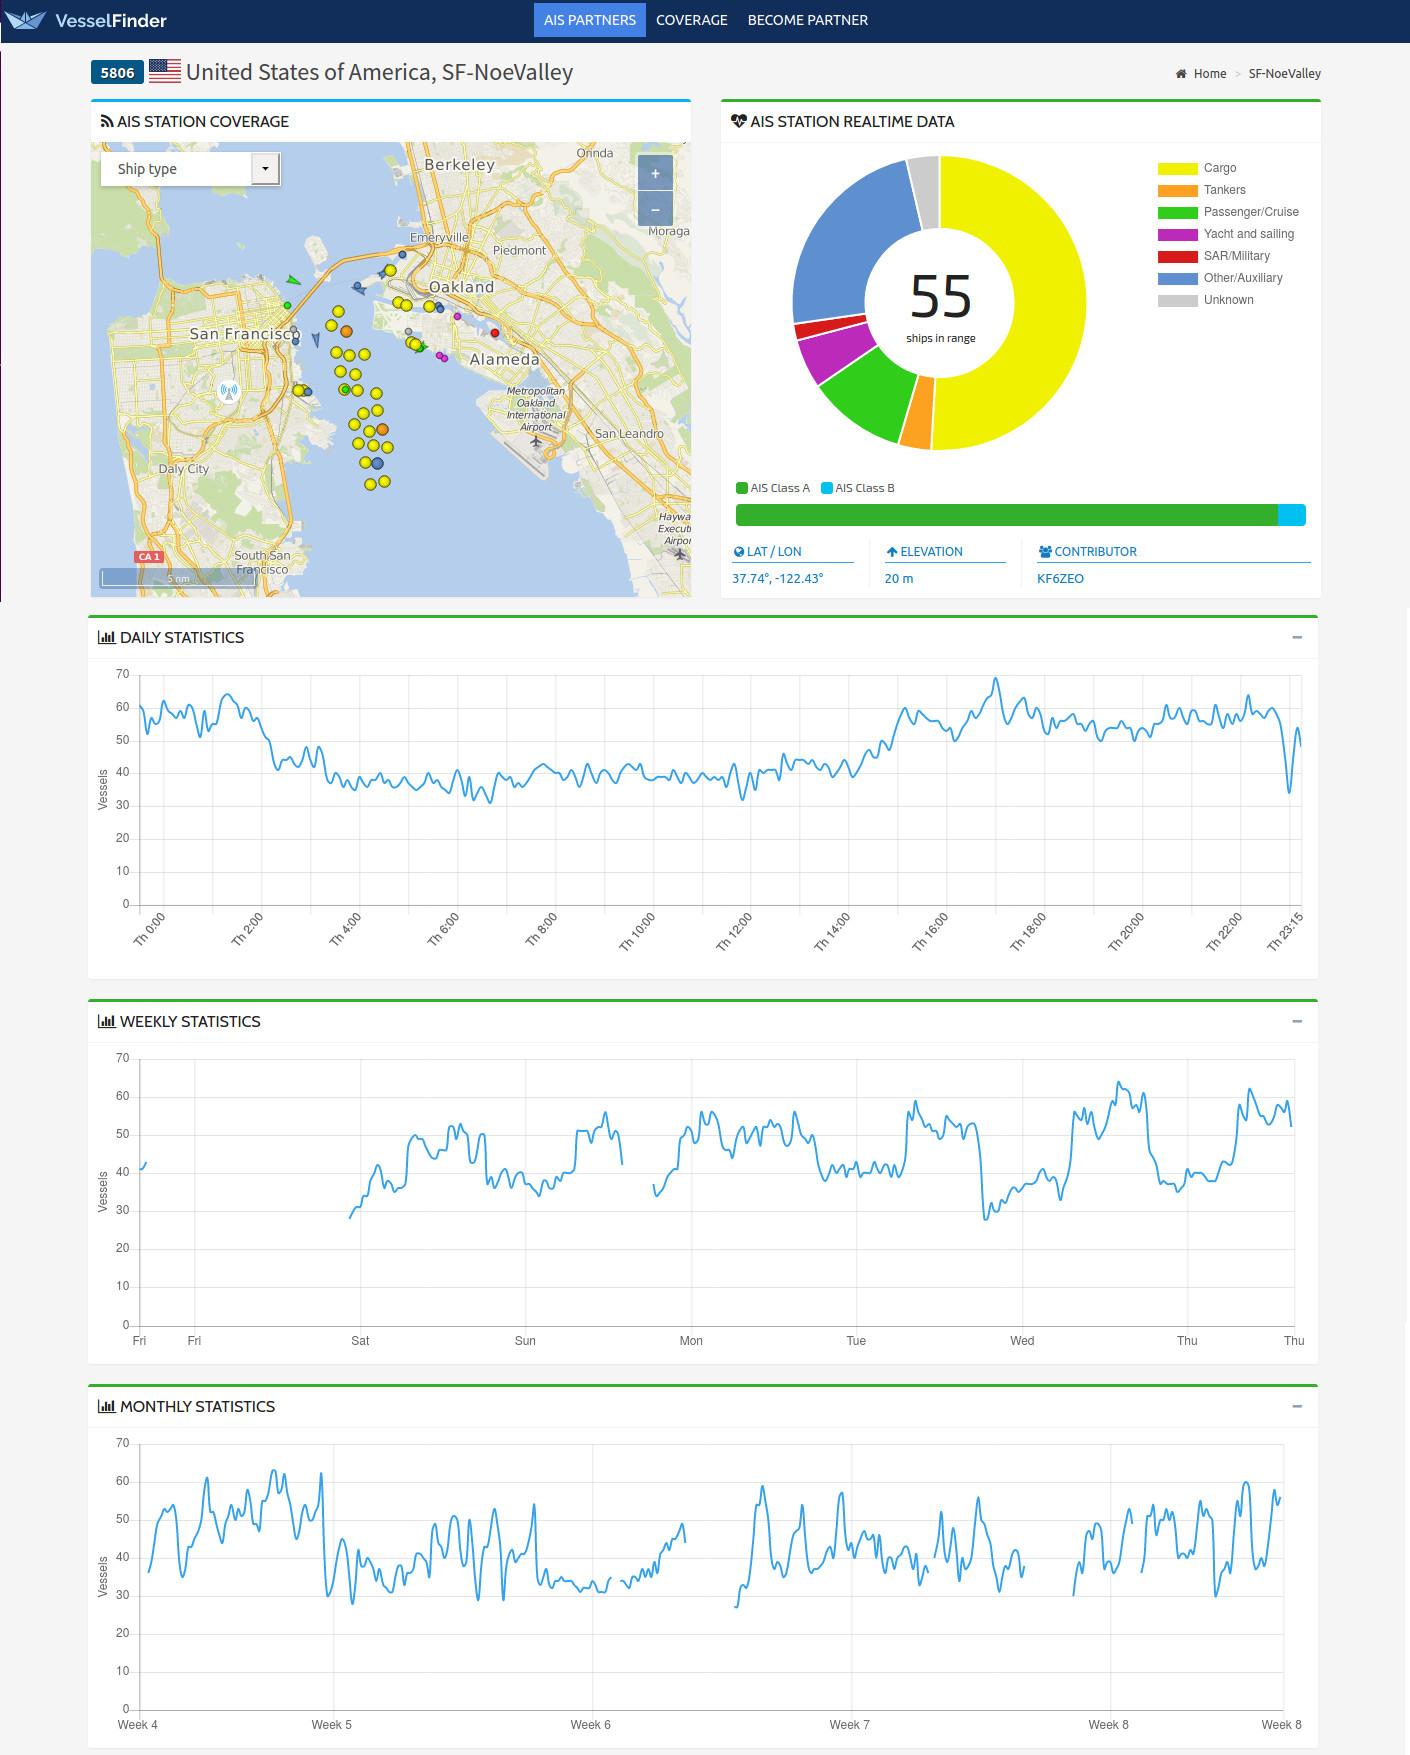Screen dimensions: 1410x1755
Task: Click the CA 1 highway shield on map
Action: point(149,557)
